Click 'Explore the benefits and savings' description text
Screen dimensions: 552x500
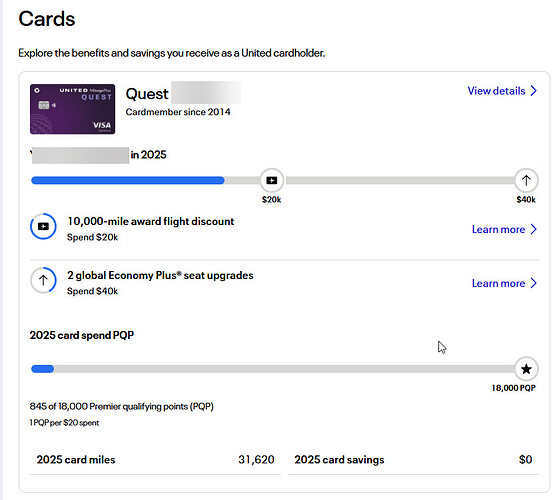point(171,53)
